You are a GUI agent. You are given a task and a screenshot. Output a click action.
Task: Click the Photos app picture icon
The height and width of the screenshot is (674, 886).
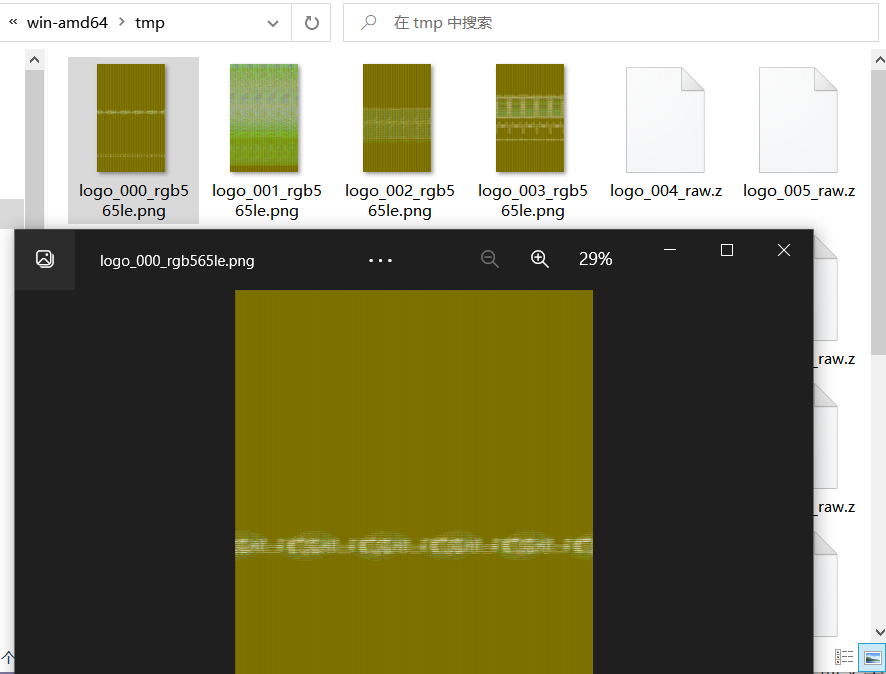click(44, 259)
